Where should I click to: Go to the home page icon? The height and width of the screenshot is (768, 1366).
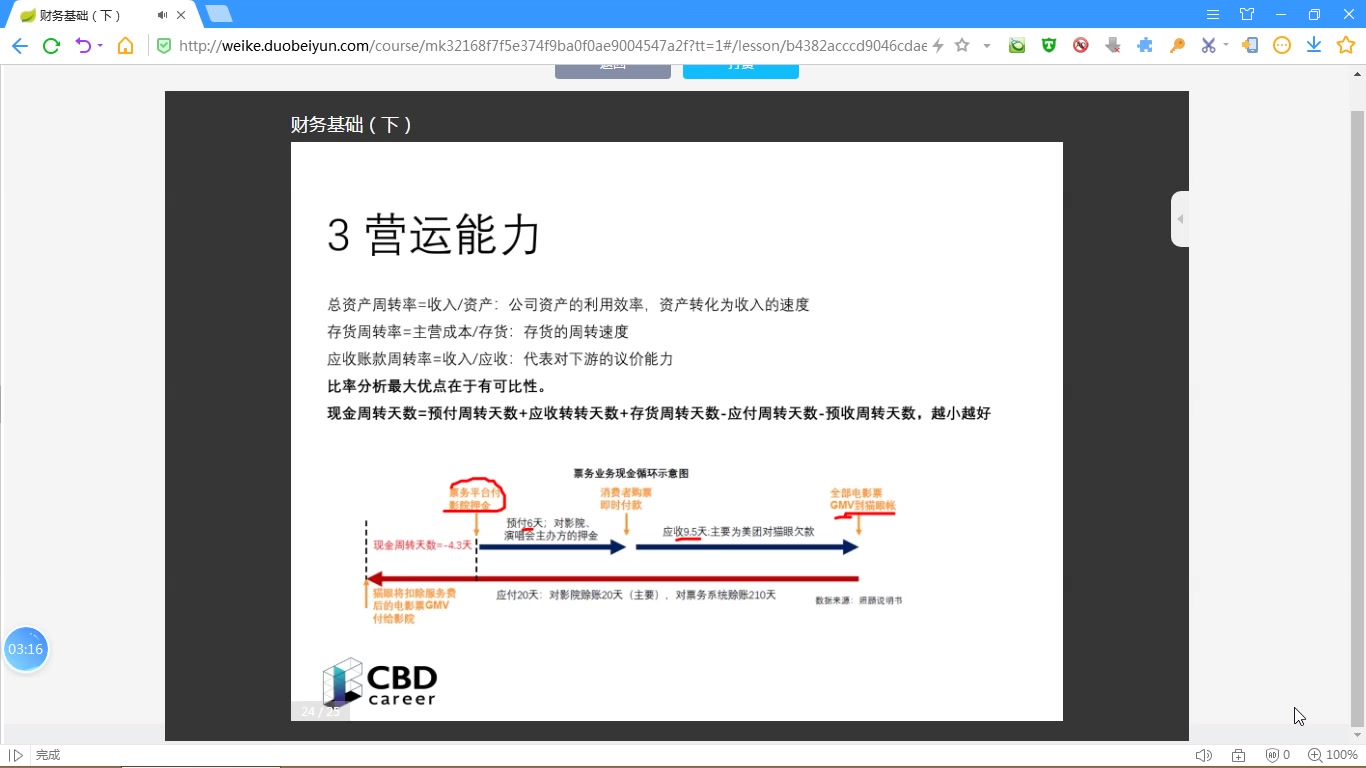pos(125,45)
